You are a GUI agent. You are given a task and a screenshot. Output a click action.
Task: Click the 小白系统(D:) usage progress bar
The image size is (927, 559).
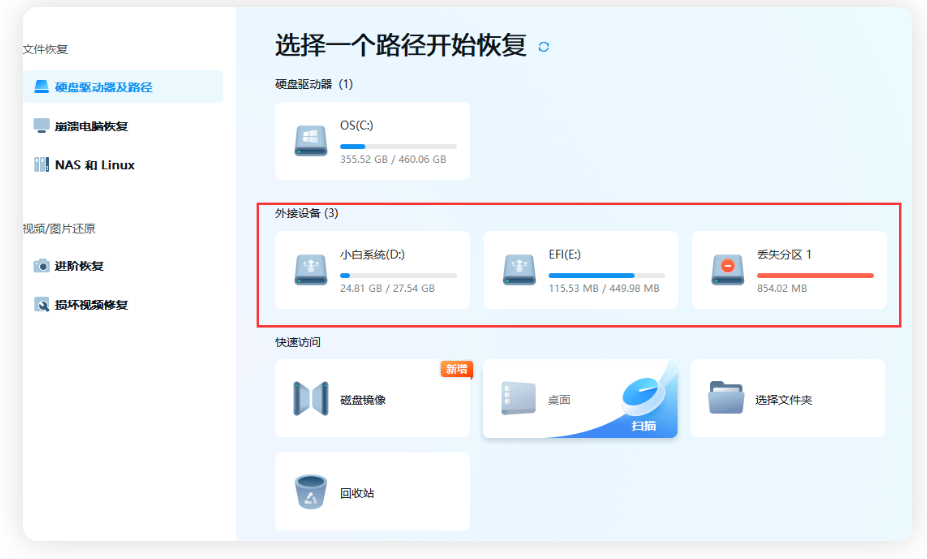398,275
